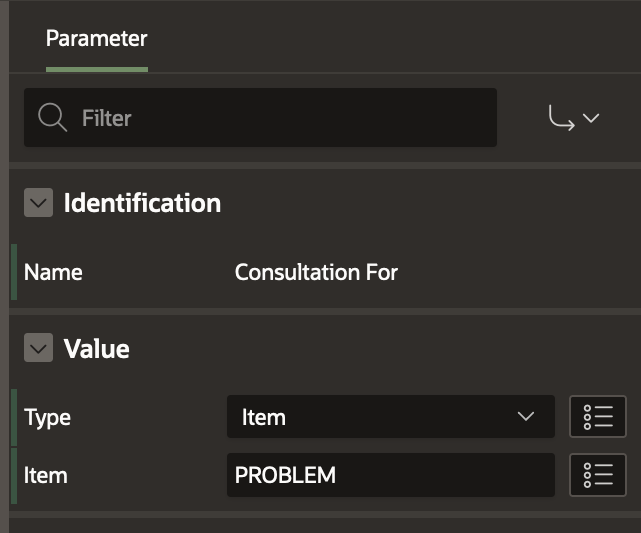This screenshot has height=533, width=641.
Task: Collapse the Value section chevron
Action: pyautogui.click(x=38, y=349)
